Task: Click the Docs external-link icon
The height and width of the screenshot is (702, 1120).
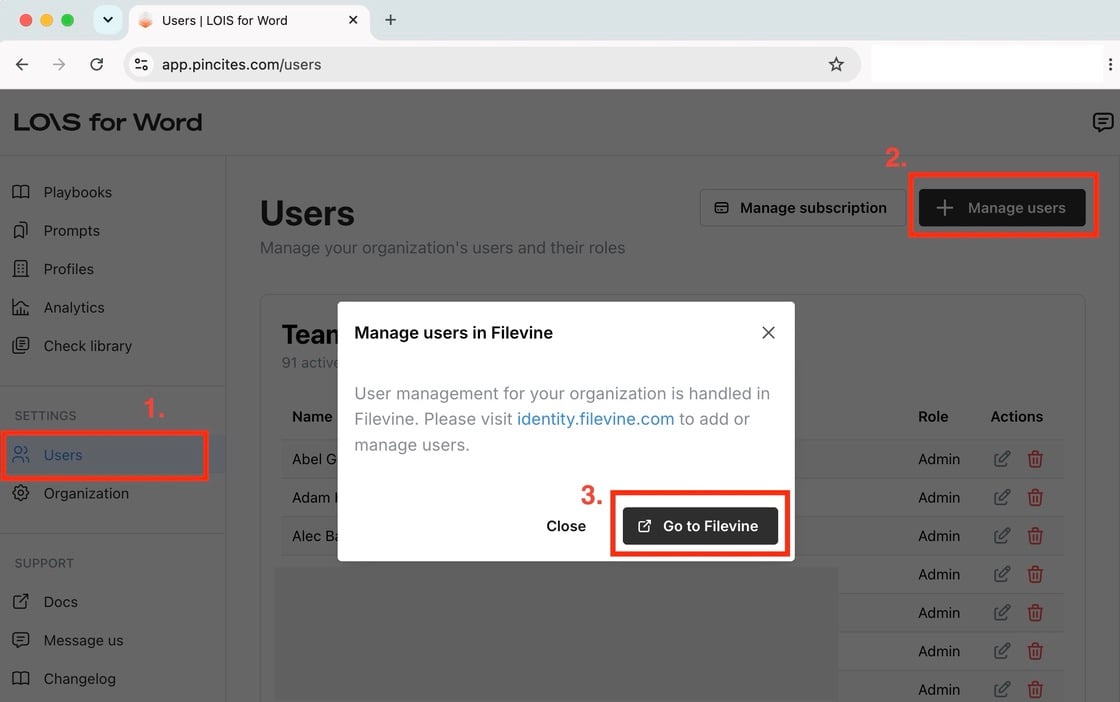Action: click(21, 602)
